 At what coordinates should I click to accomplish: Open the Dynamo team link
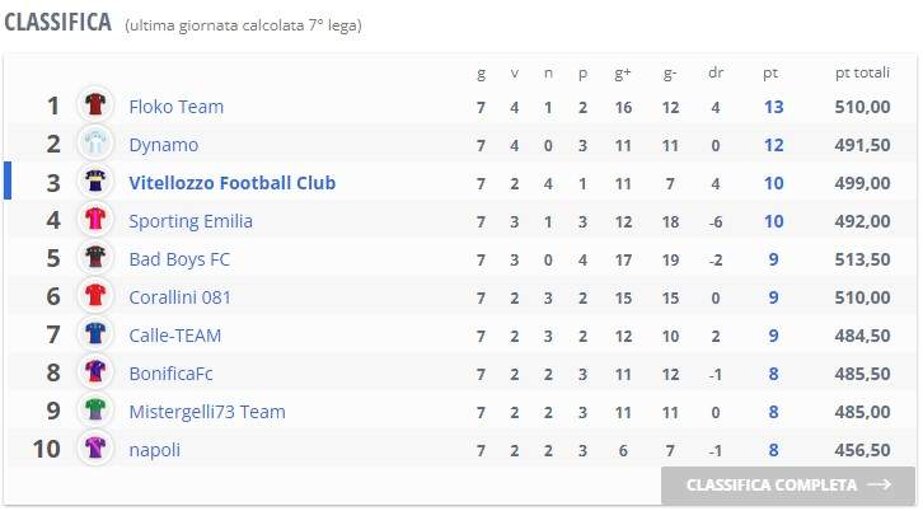[x=163, y=145]
